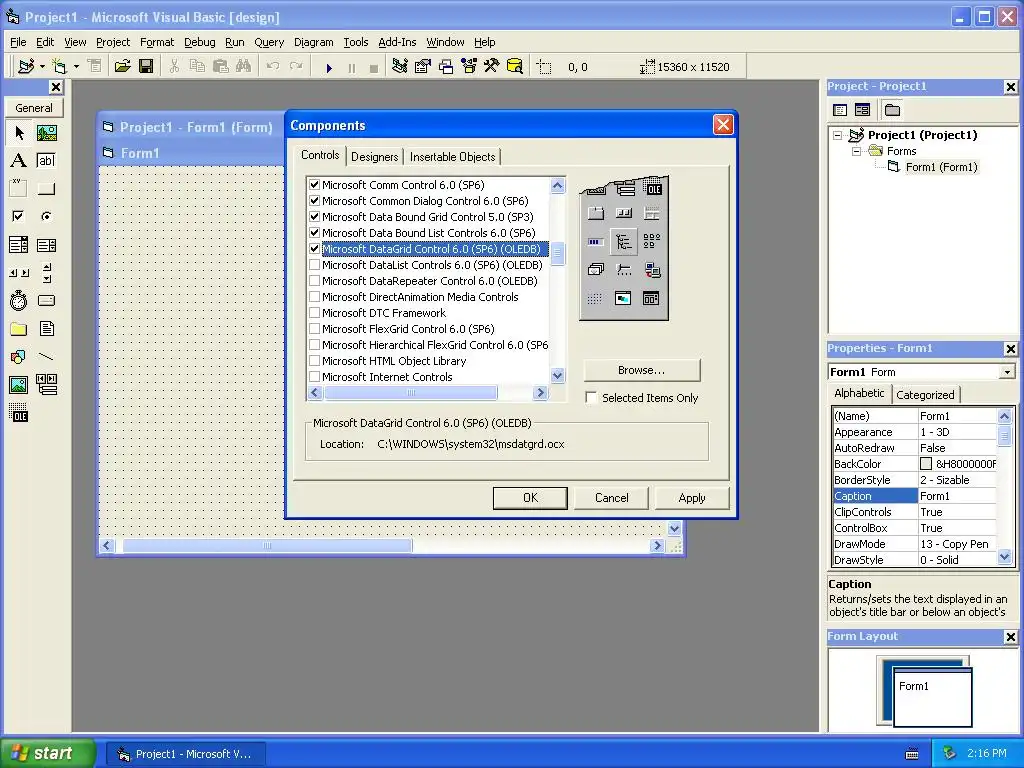
Task: Uncheck Microsoft DataGrid Control 6.0 checkbox
Action: [315, 249]
